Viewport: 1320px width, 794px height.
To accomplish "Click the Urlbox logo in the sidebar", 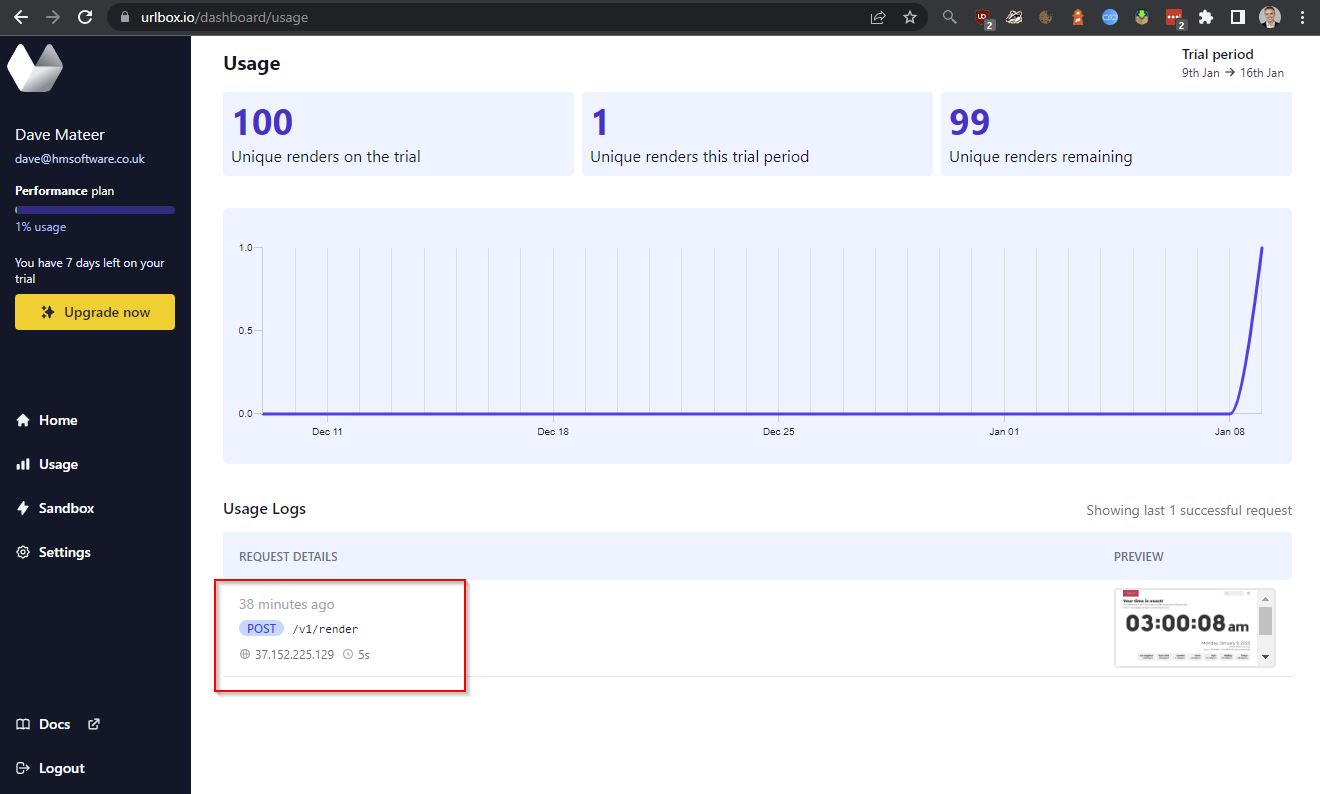I will 35,68.
